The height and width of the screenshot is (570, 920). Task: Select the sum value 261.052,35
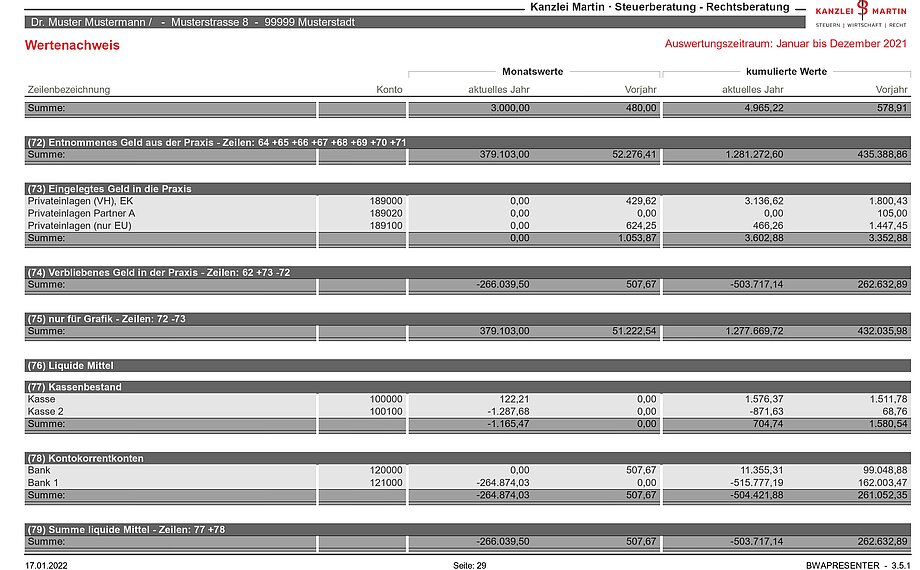click(882, 495)
